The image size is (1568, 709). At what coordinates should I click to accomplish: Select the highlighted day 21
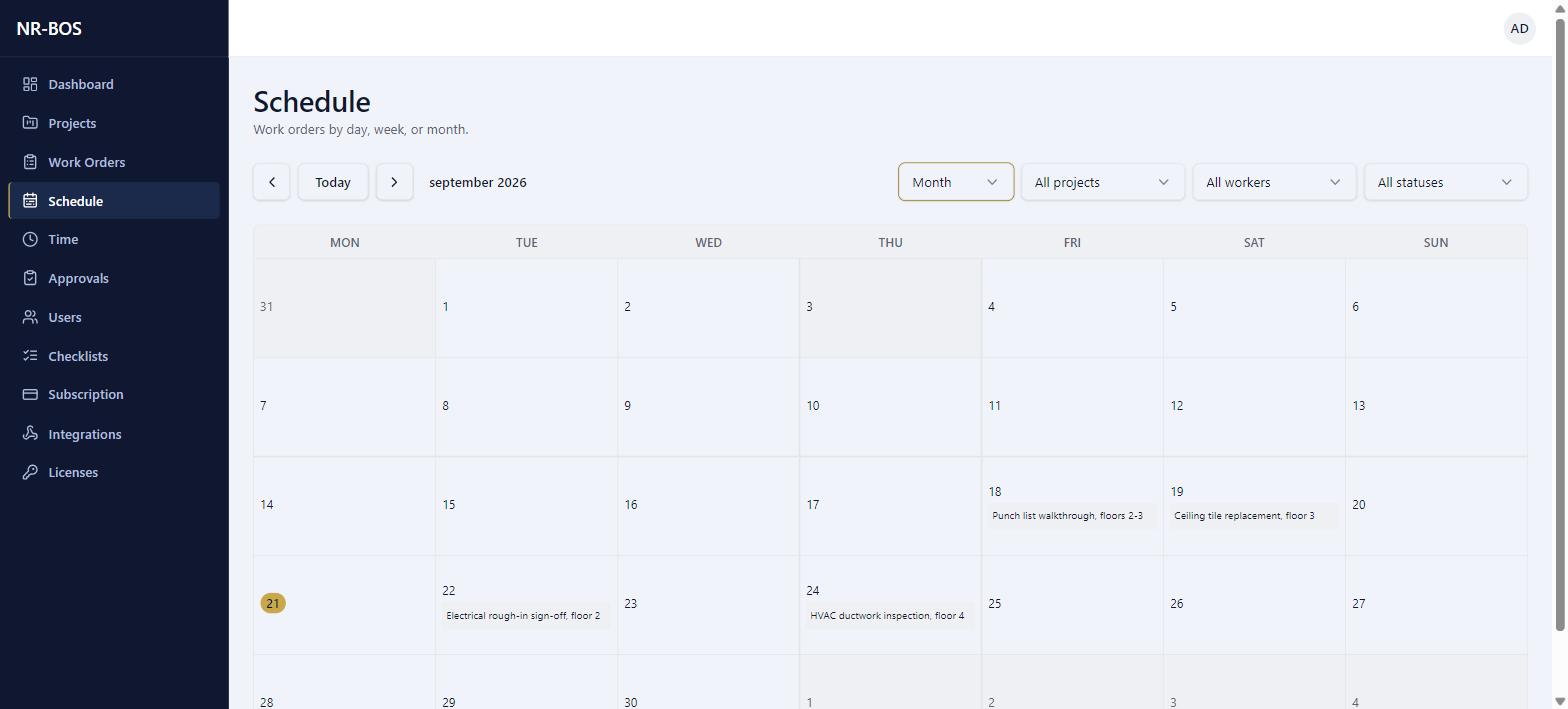(x=272, y=603)
